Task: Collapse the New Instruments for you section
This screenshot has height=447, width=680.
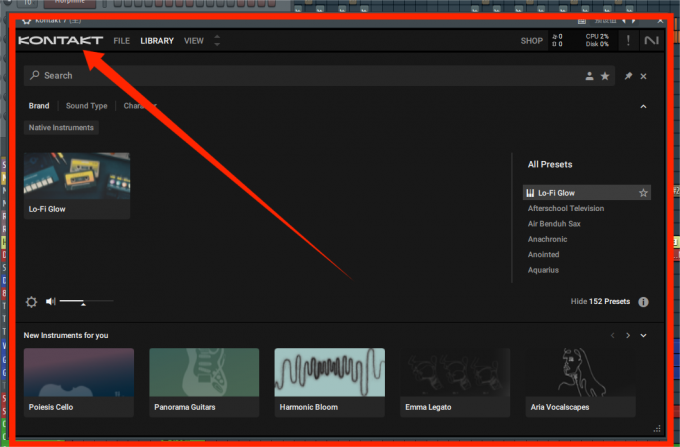Action: tap(643, 335)
